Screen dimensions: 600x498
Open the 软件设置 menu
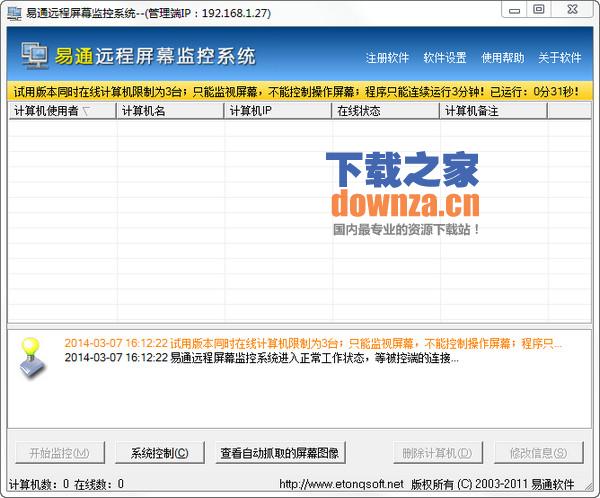point(445,58)
